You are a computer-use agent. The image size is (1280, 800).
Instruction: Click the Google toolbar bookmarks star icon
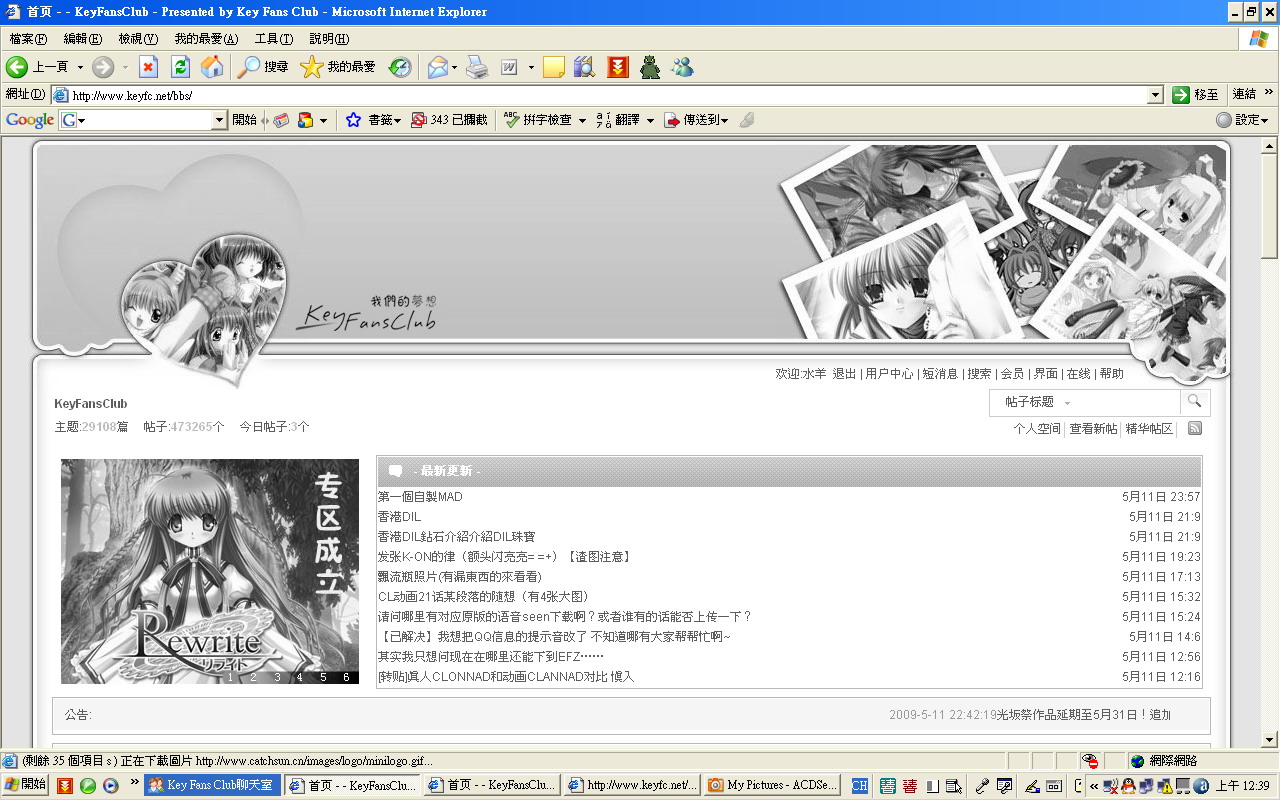(353, 120)
